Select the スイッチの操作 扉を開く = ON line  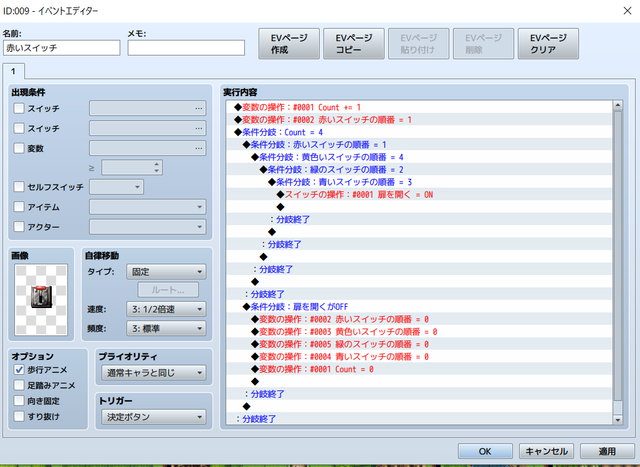coord(419,194)
